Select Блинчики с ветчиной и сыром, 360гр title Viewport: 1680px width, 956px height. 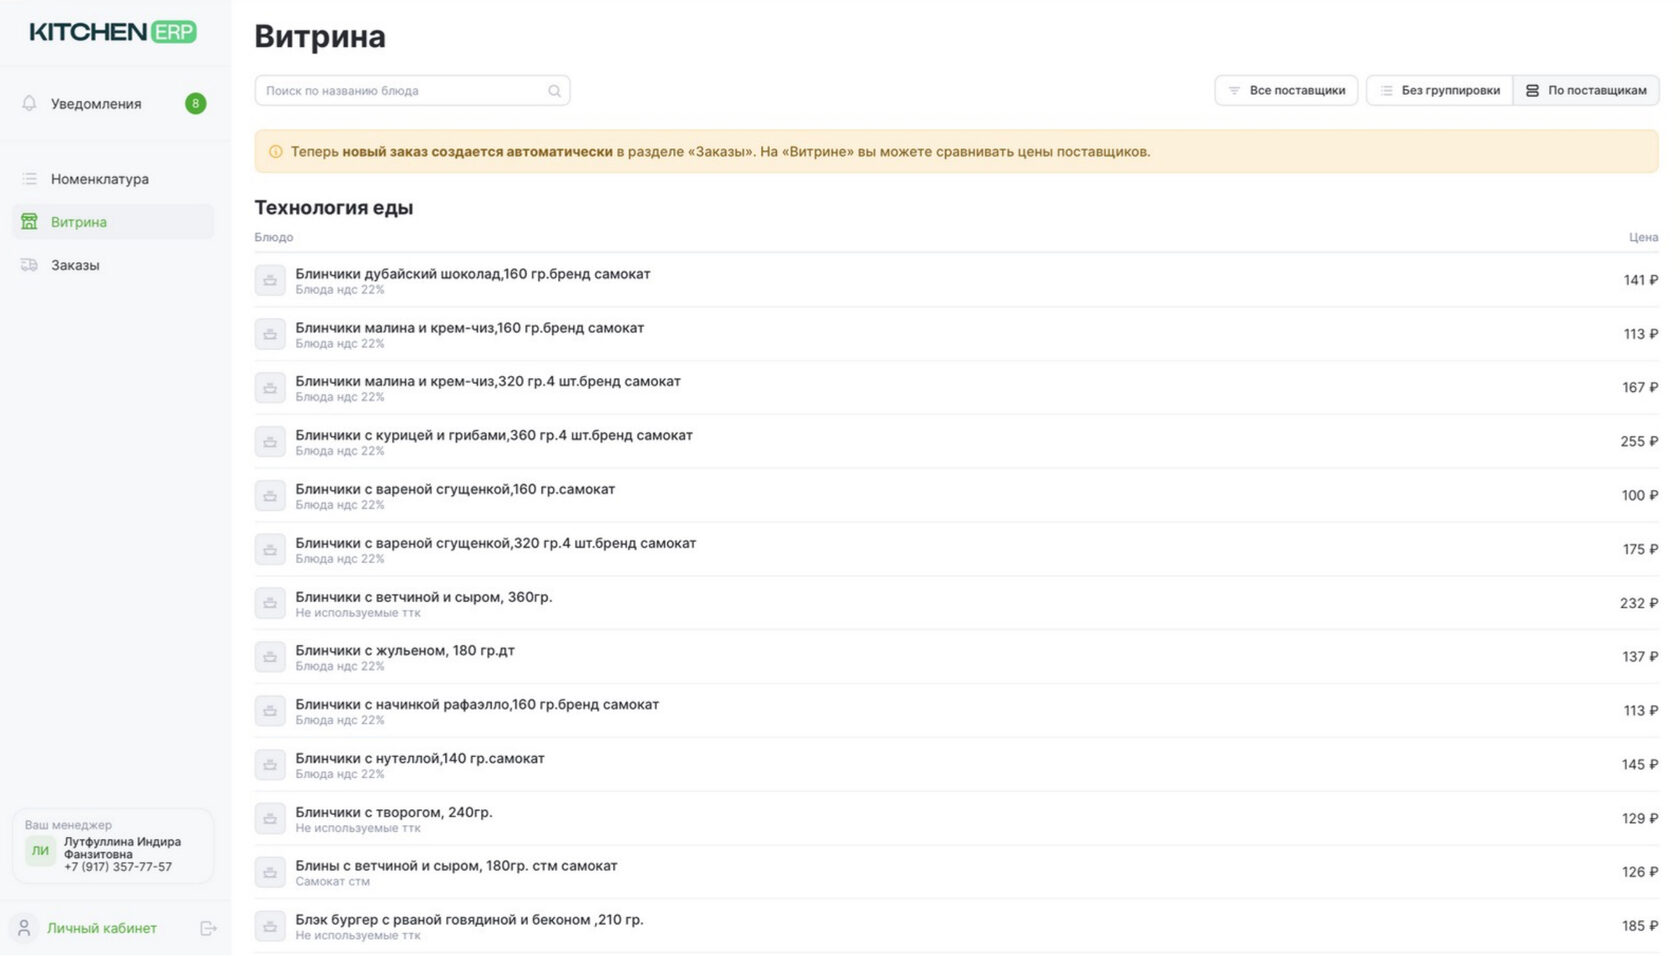click(424, 597)
